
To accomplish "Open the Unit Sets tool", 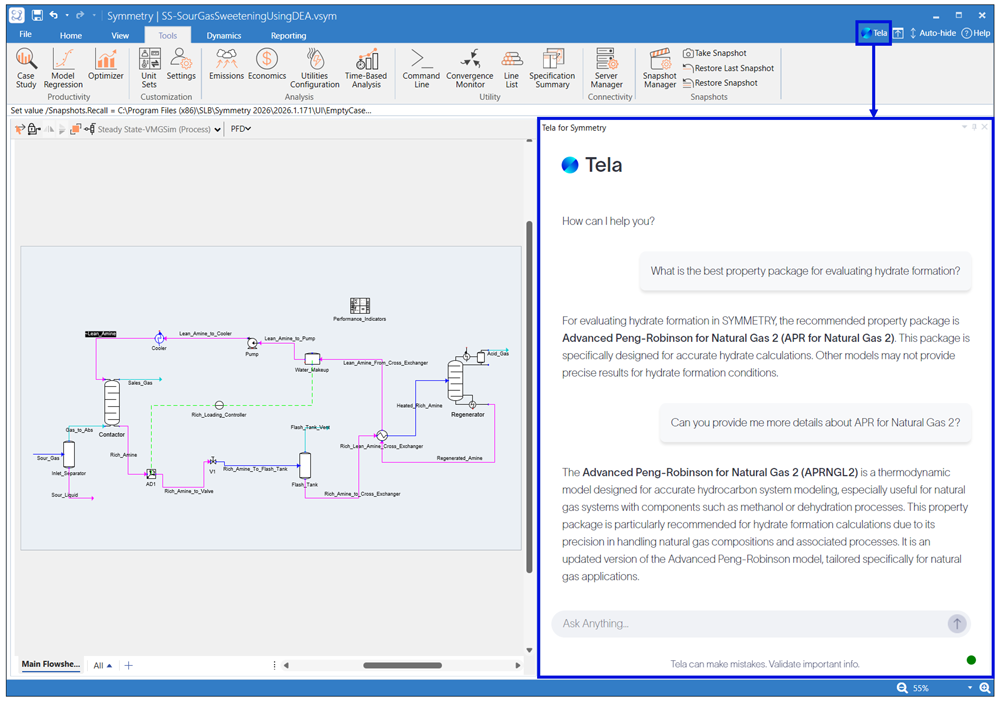I will tap(149, 68).
